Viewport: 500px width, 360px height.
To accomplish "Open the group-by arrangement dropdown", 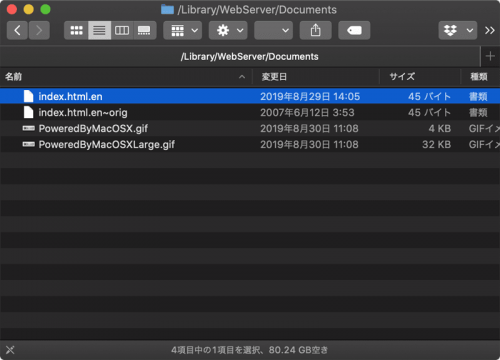I will 183,30.
